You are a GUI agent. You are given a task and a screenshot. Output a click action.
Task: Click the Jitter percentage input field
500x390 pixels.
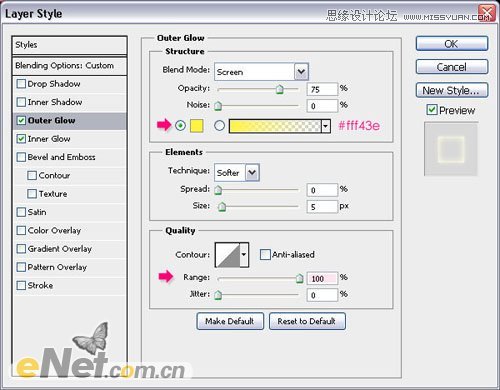point(322,295)
